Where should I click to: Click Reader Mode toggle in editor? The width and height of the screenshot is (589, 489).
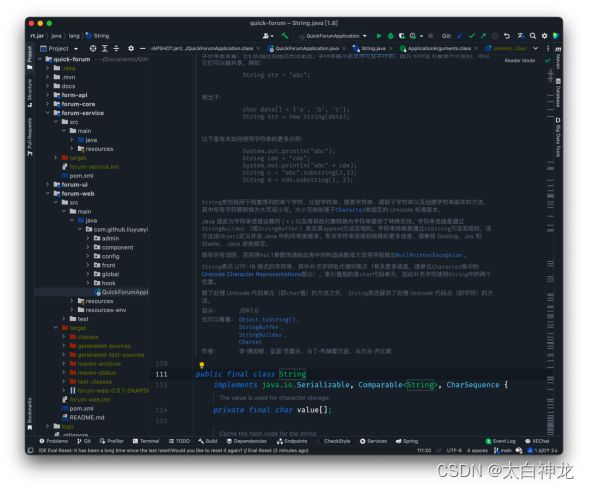point(520,60)
